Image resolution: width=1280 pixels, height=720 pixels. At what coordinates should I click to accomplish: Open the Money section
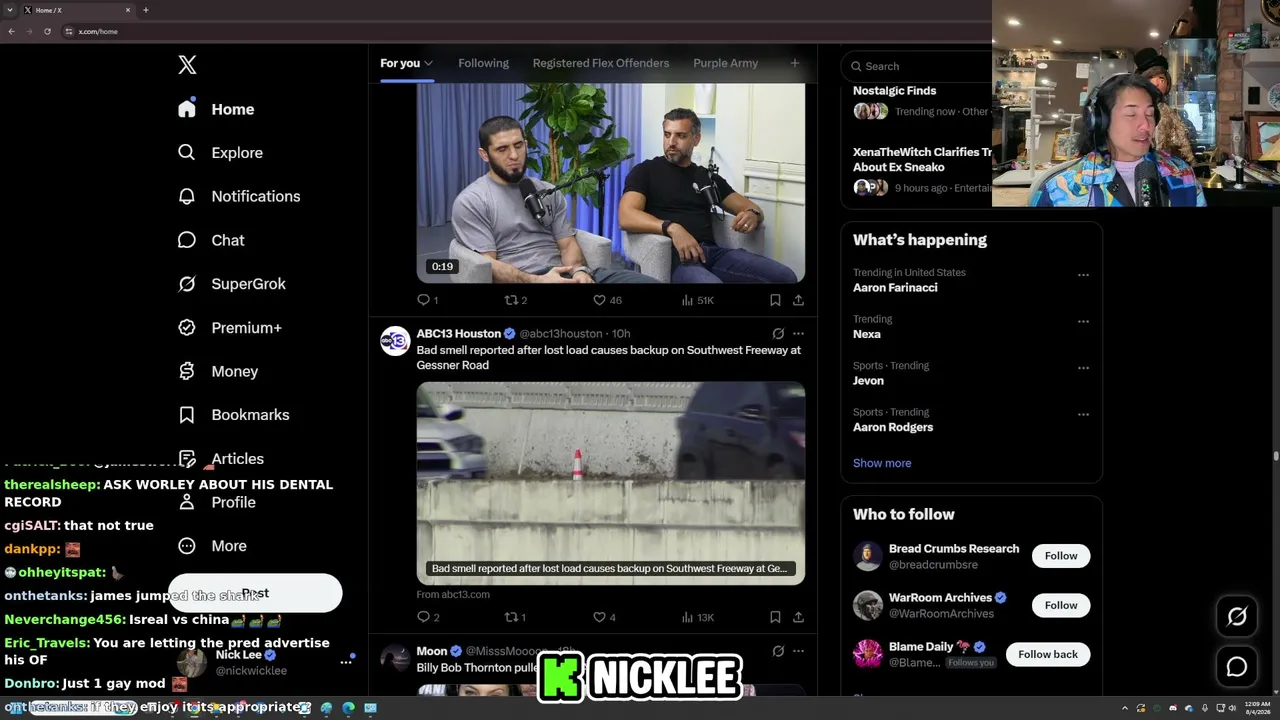[218, 371]
